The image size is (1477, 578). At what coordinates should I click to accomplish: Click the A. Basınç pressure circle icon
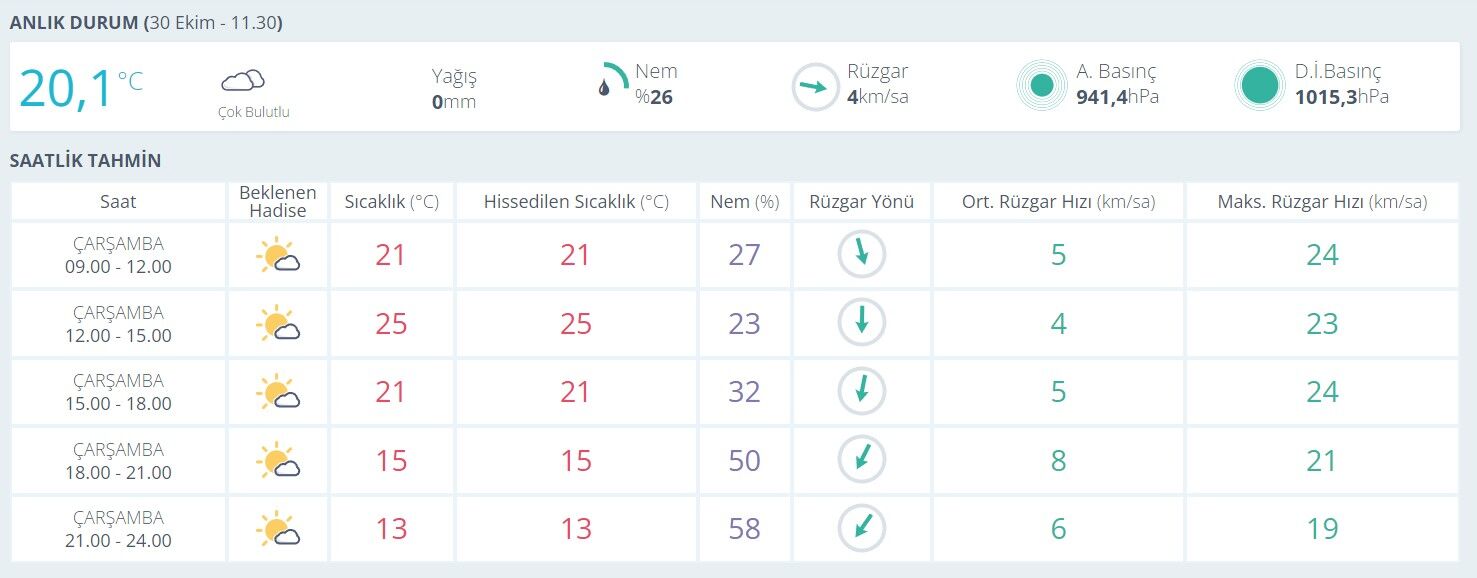[x=1042, y=86]
